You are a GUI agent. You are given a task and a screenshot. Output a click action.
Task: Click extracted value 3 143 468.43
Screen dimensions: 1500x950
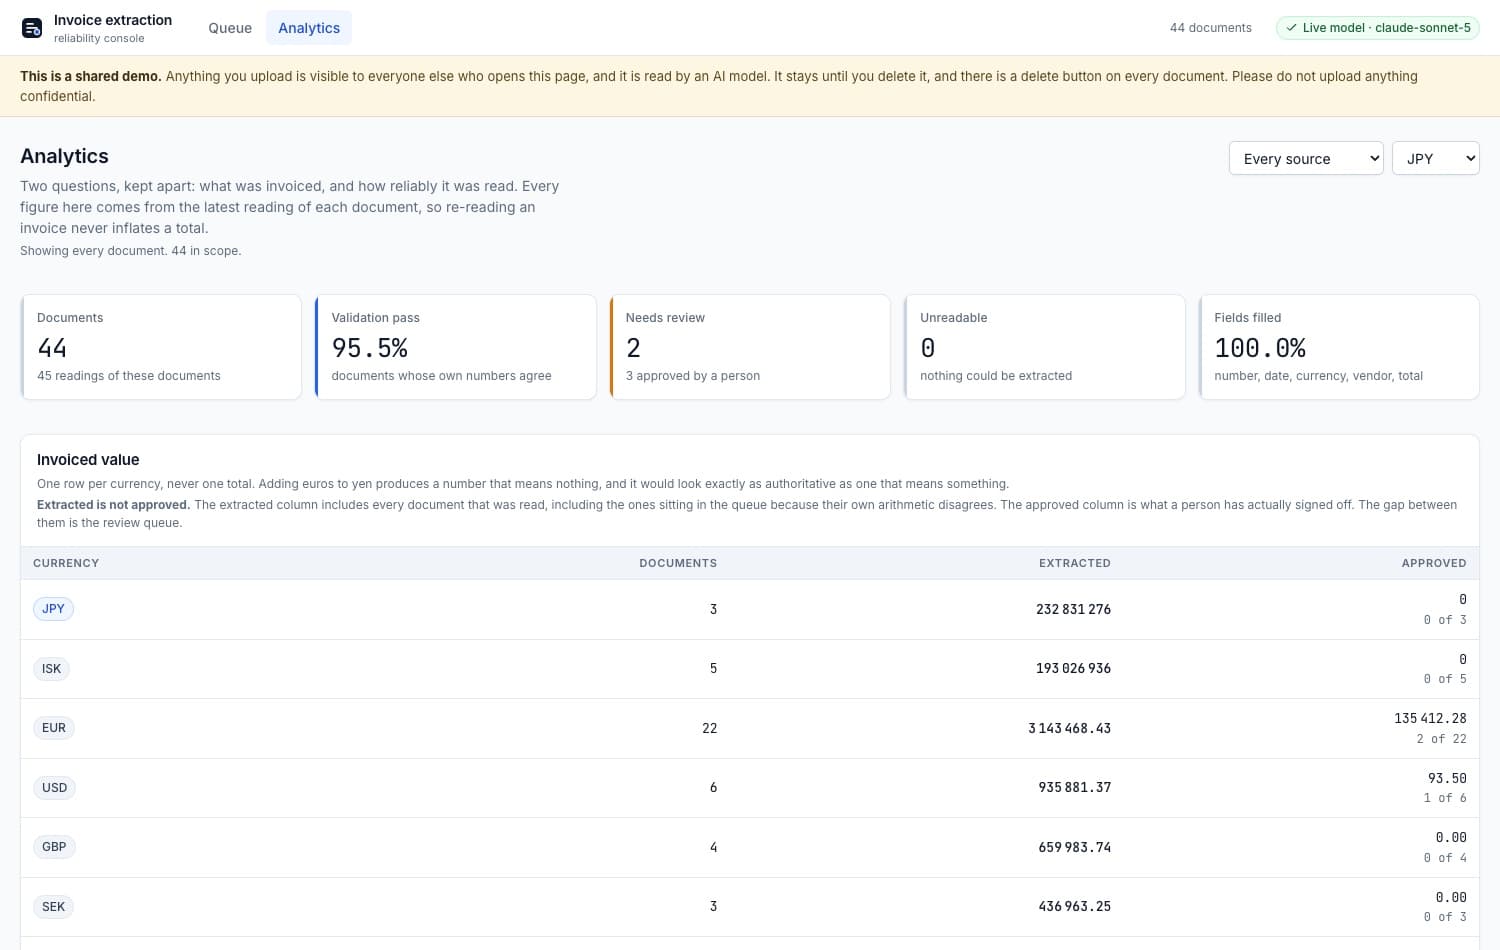pyautogui.click(x=1069, y=728)
